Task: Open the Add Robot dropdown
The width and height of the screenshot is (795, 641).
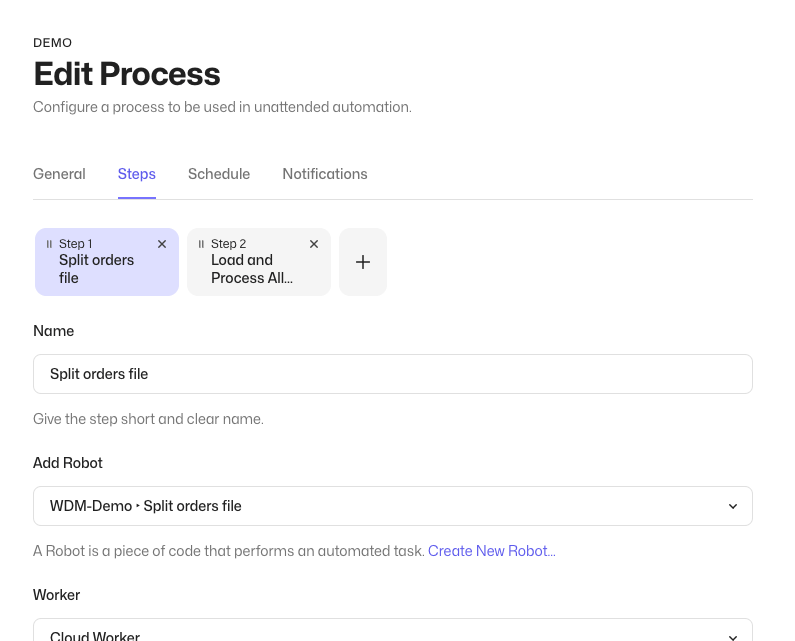Action: (393, 506)
